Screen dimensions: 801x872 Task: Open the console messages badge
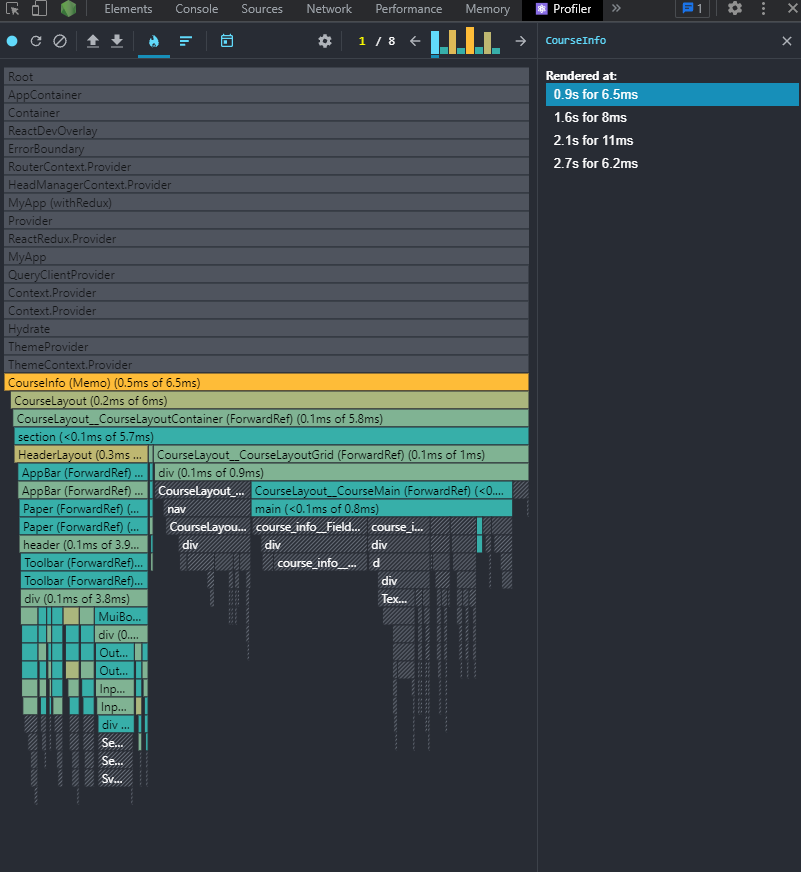click(x=693, y=9)
